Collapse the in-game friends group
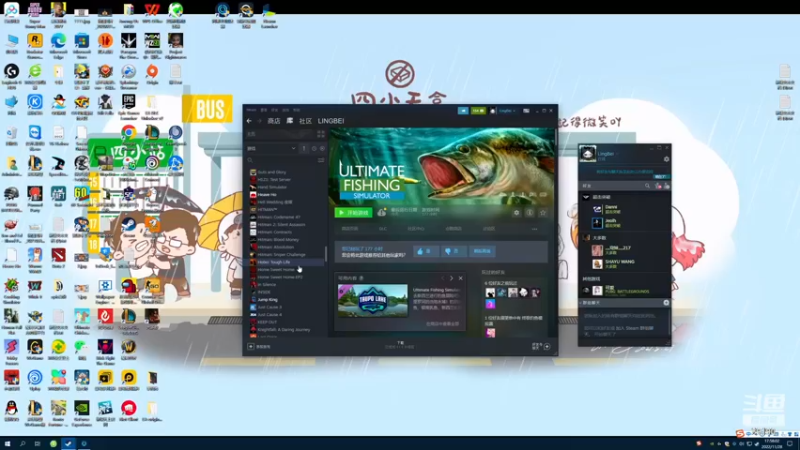Viewport: 800px width, 450px height. point(586,197)
